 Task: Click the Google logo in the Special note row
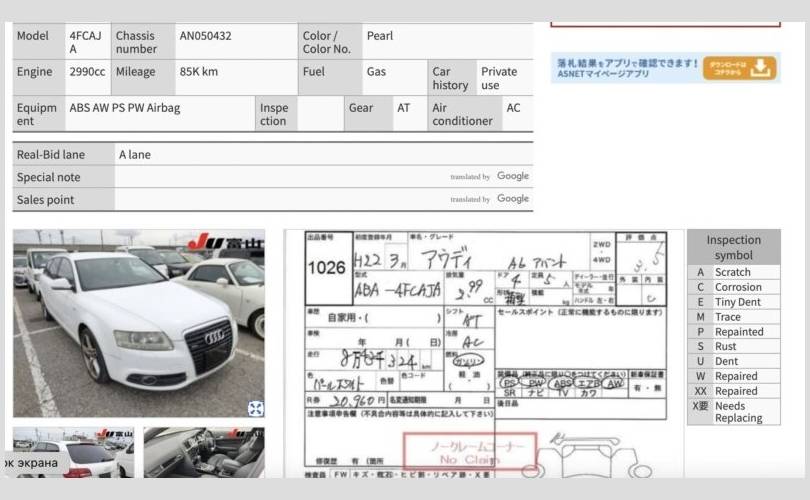(x=512, y=176)
